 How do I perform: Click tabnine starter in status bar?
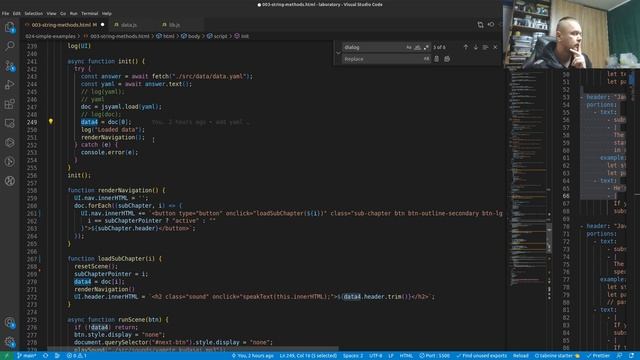click(x=557, y=356)
